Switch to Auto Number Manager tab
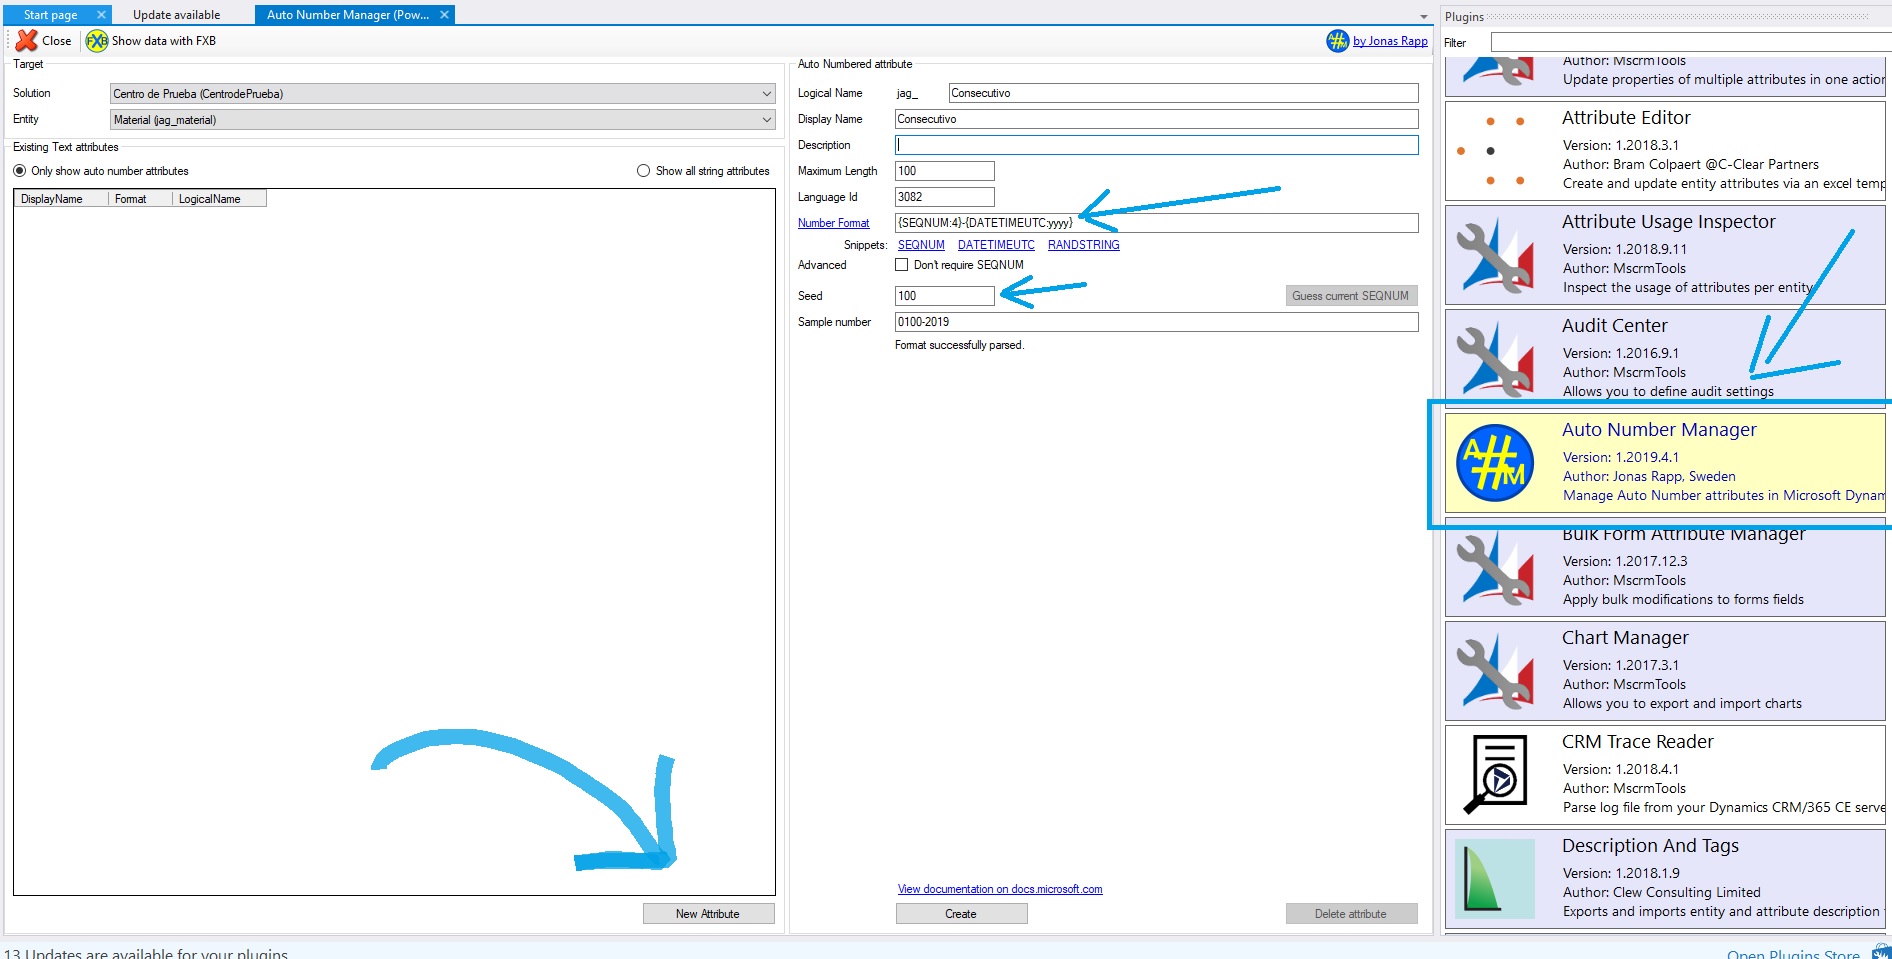 347,15
